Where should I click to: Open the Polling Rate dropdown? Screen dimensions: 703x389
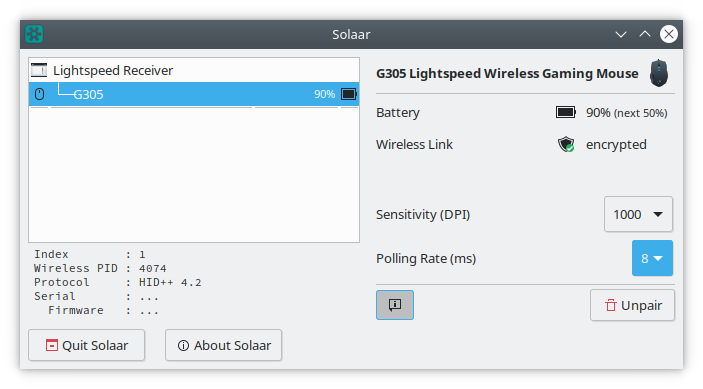tap(652, 258)
